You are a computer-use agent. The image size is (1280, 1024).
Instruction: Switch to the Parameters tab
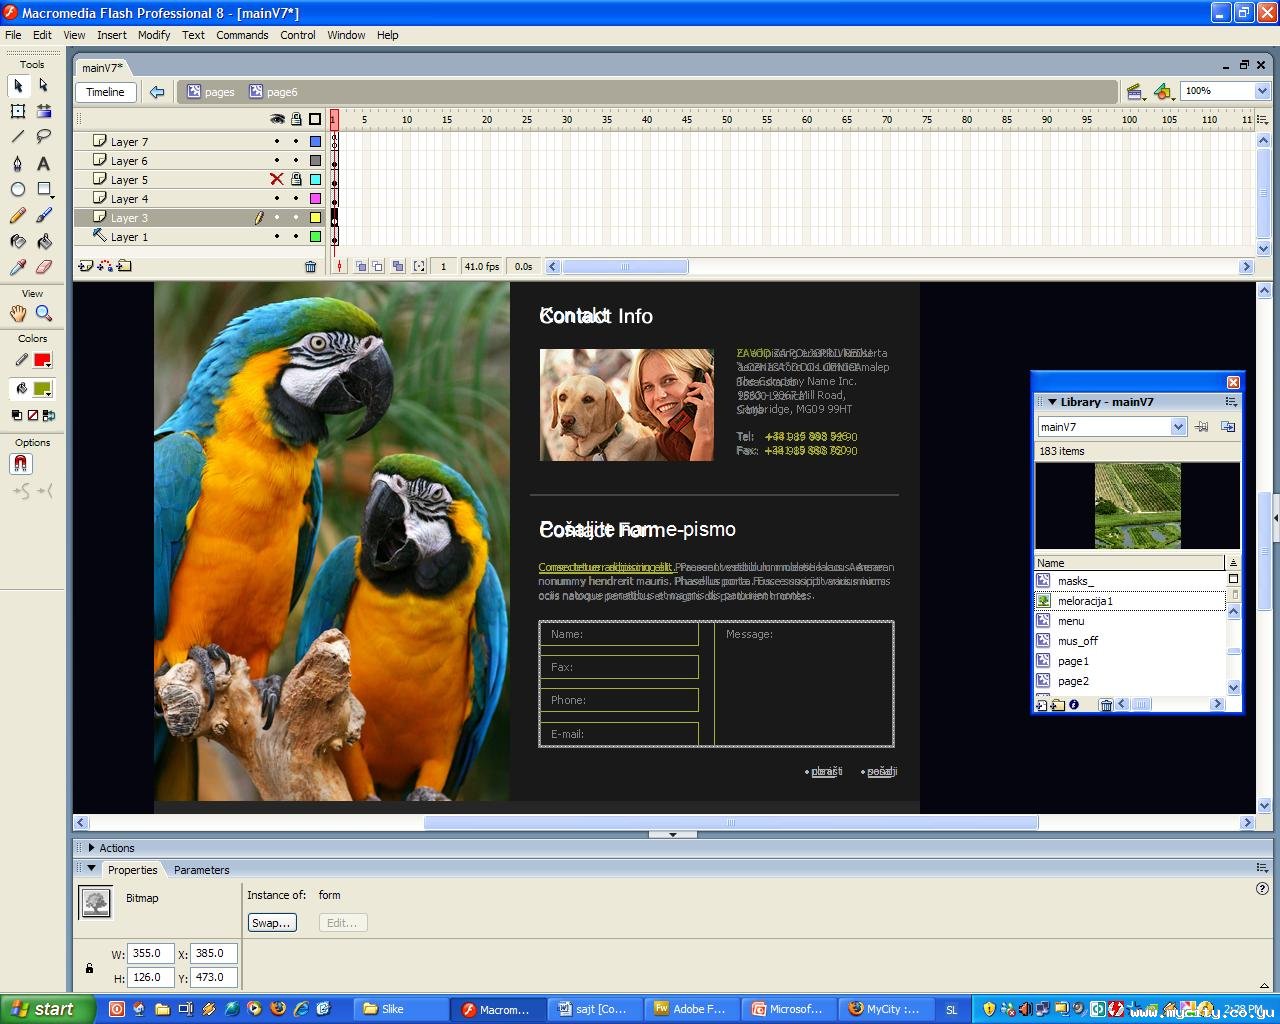(201, 870)
